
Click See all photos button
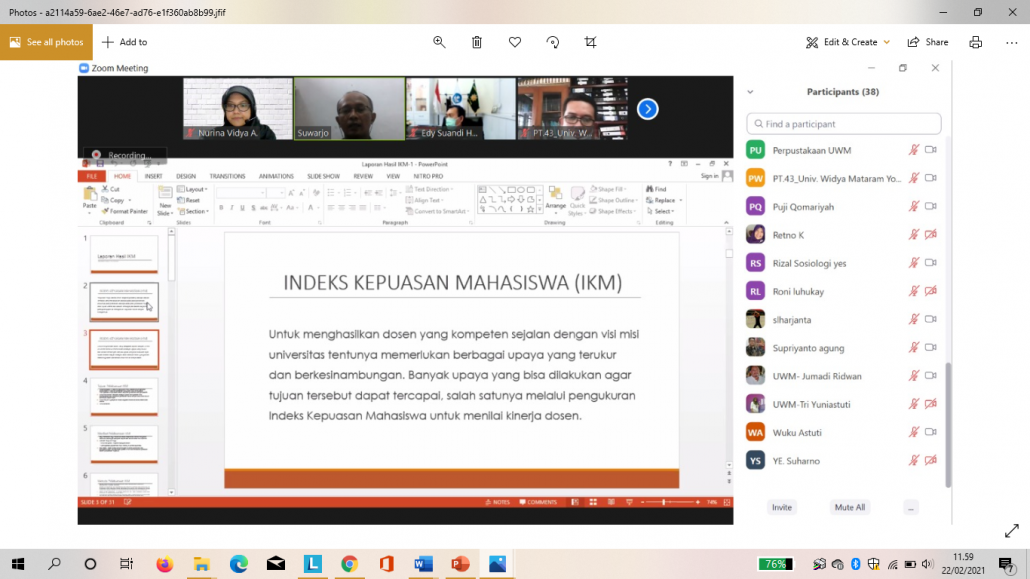tap(47, 42)
